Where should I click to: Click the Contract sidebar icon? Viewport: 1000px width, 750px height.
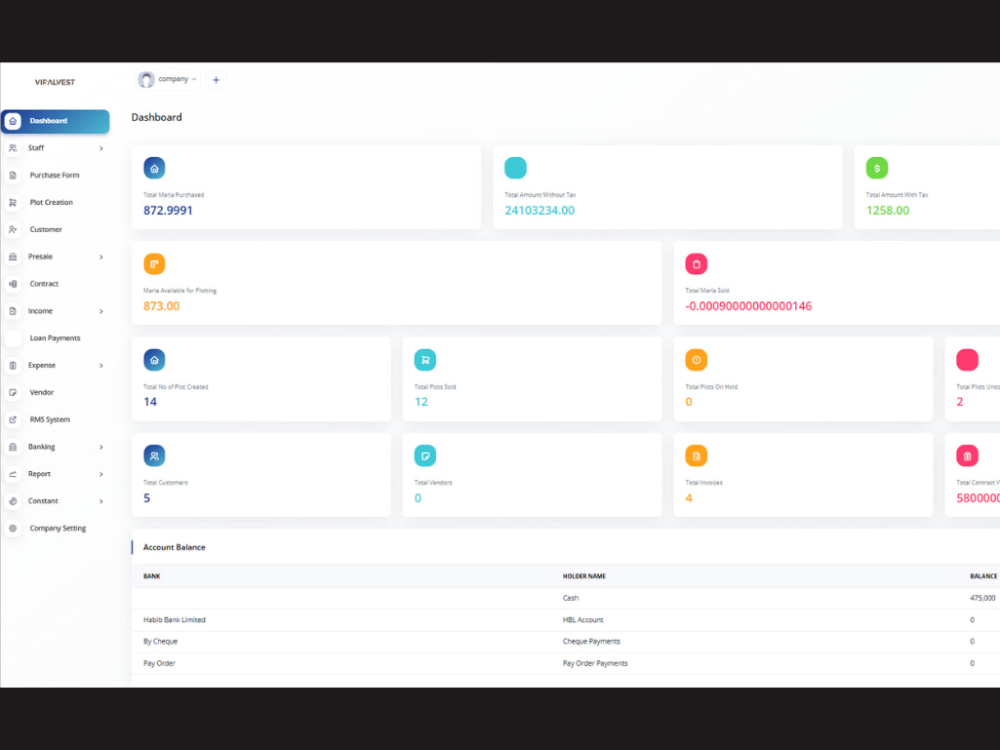pyautogui.click(x=13, y=284)
